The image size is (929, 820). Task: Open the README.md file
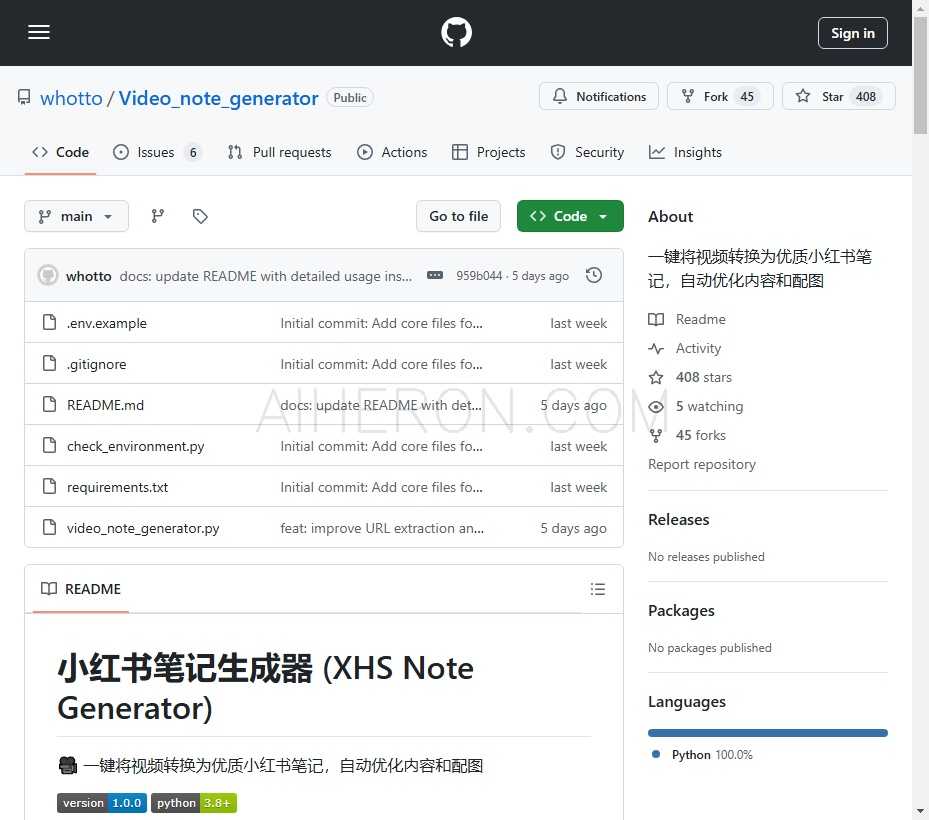[105, 405]
